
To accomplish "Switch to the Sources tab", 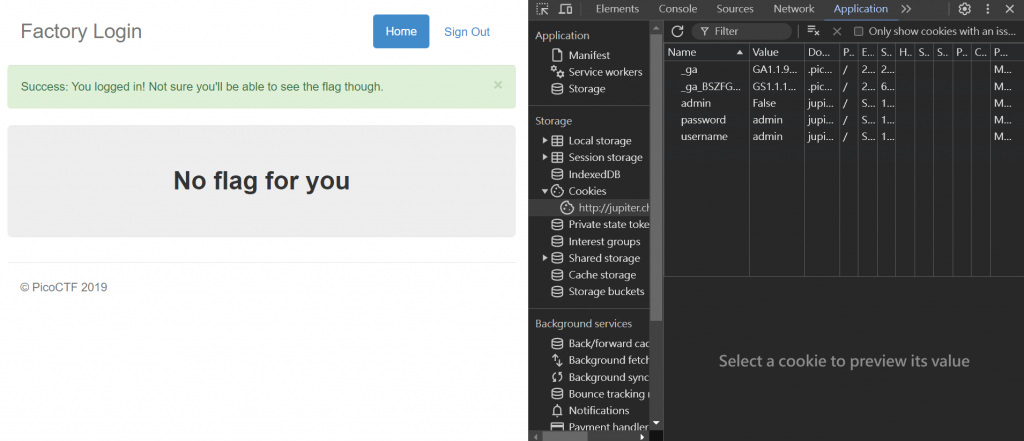I will click(735, 9).
